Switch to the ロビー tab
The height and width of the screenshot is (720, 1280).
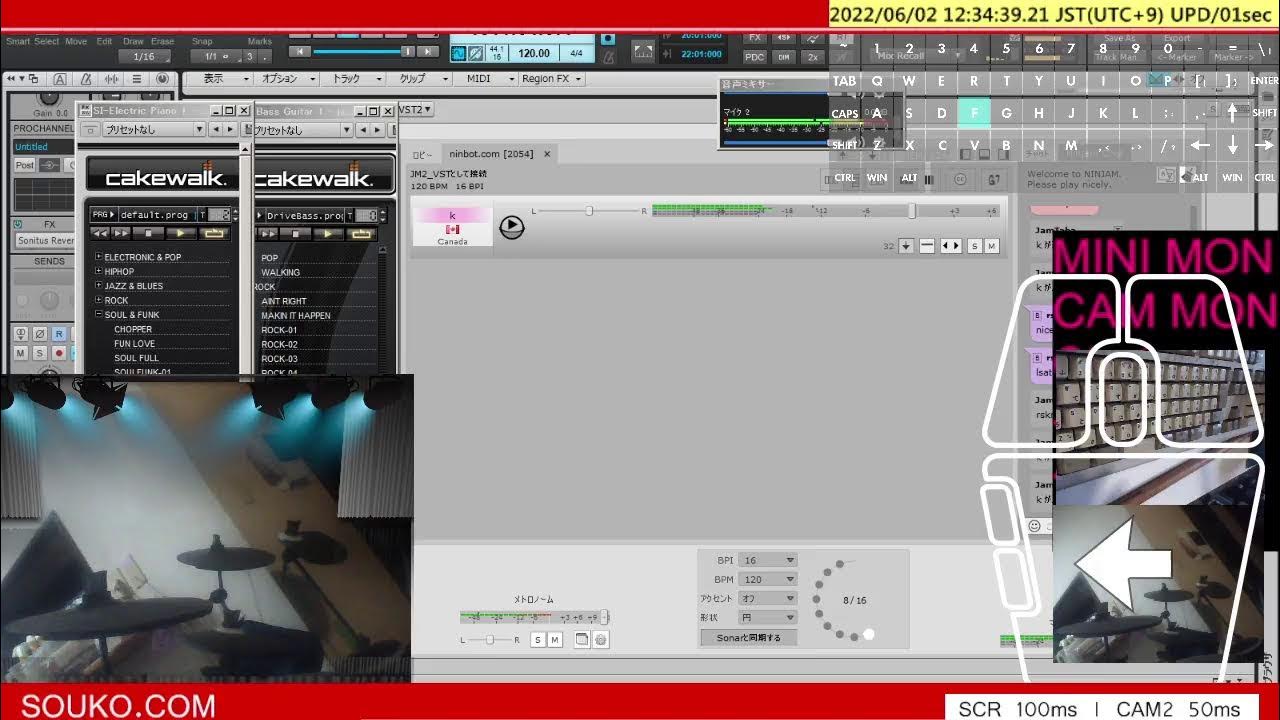point(423,154)
